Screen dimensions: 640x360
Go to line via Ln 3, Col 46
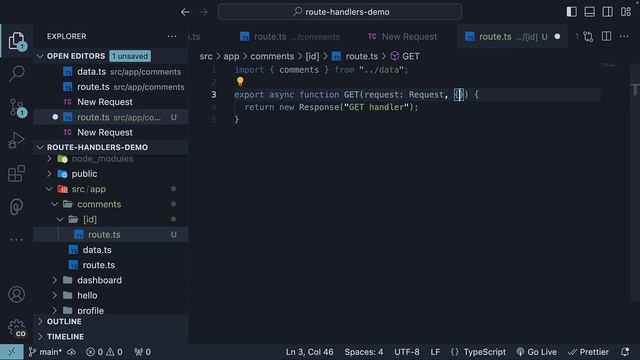pos(309,352)
